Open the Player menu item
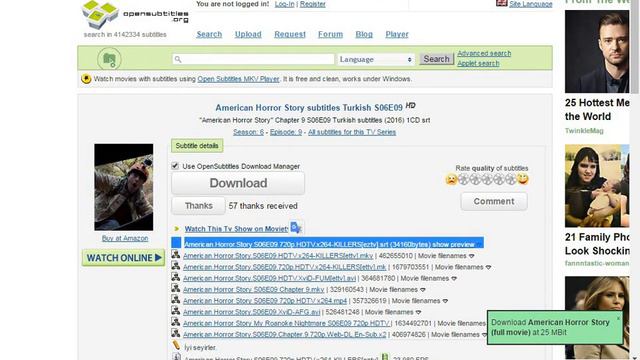 [x=397, y=34]
